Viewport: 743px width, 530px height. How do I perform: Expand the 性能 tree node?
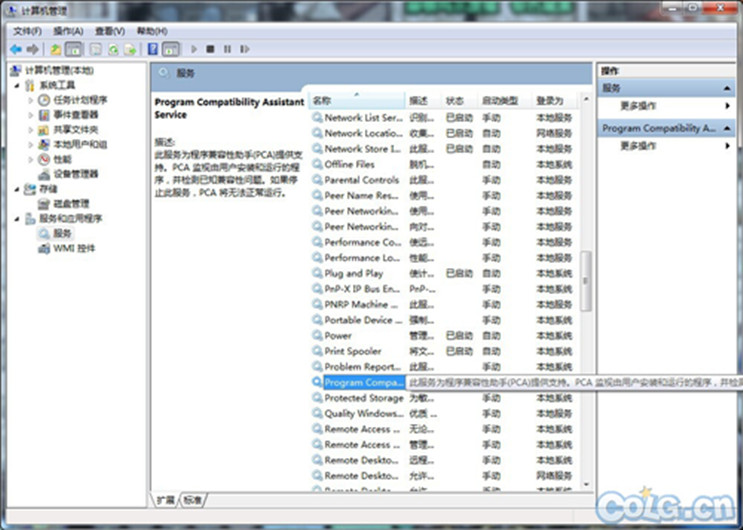pos(31,159)
